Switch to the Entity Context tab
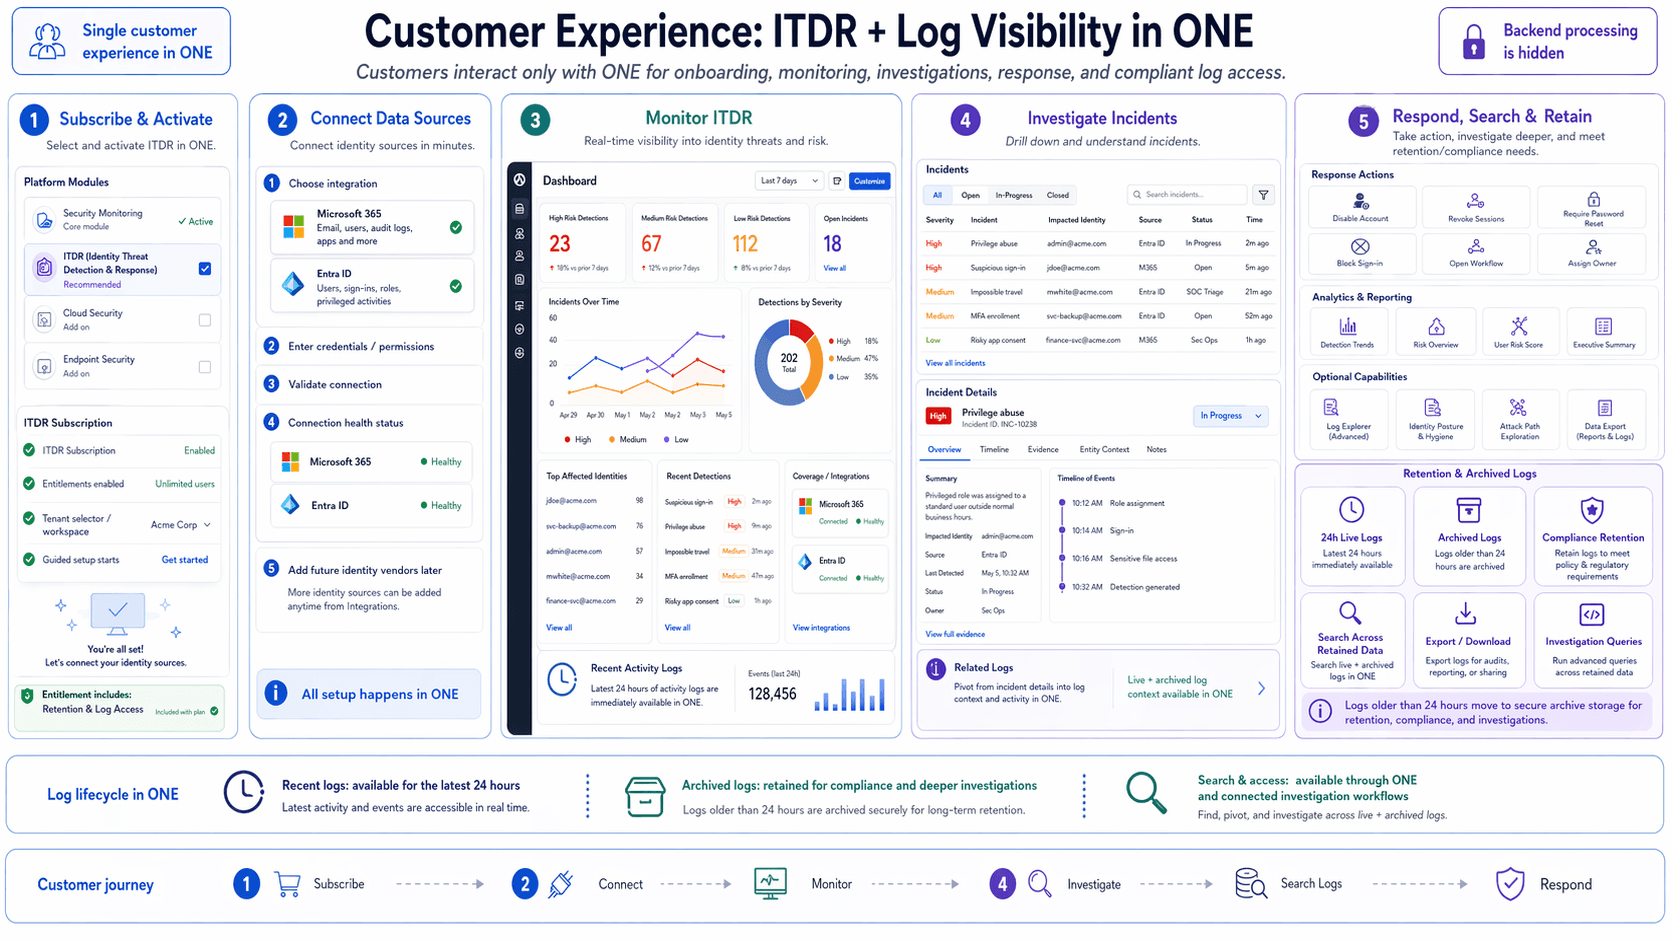This screenshot has width=1672, height=941. (1104, 450)
